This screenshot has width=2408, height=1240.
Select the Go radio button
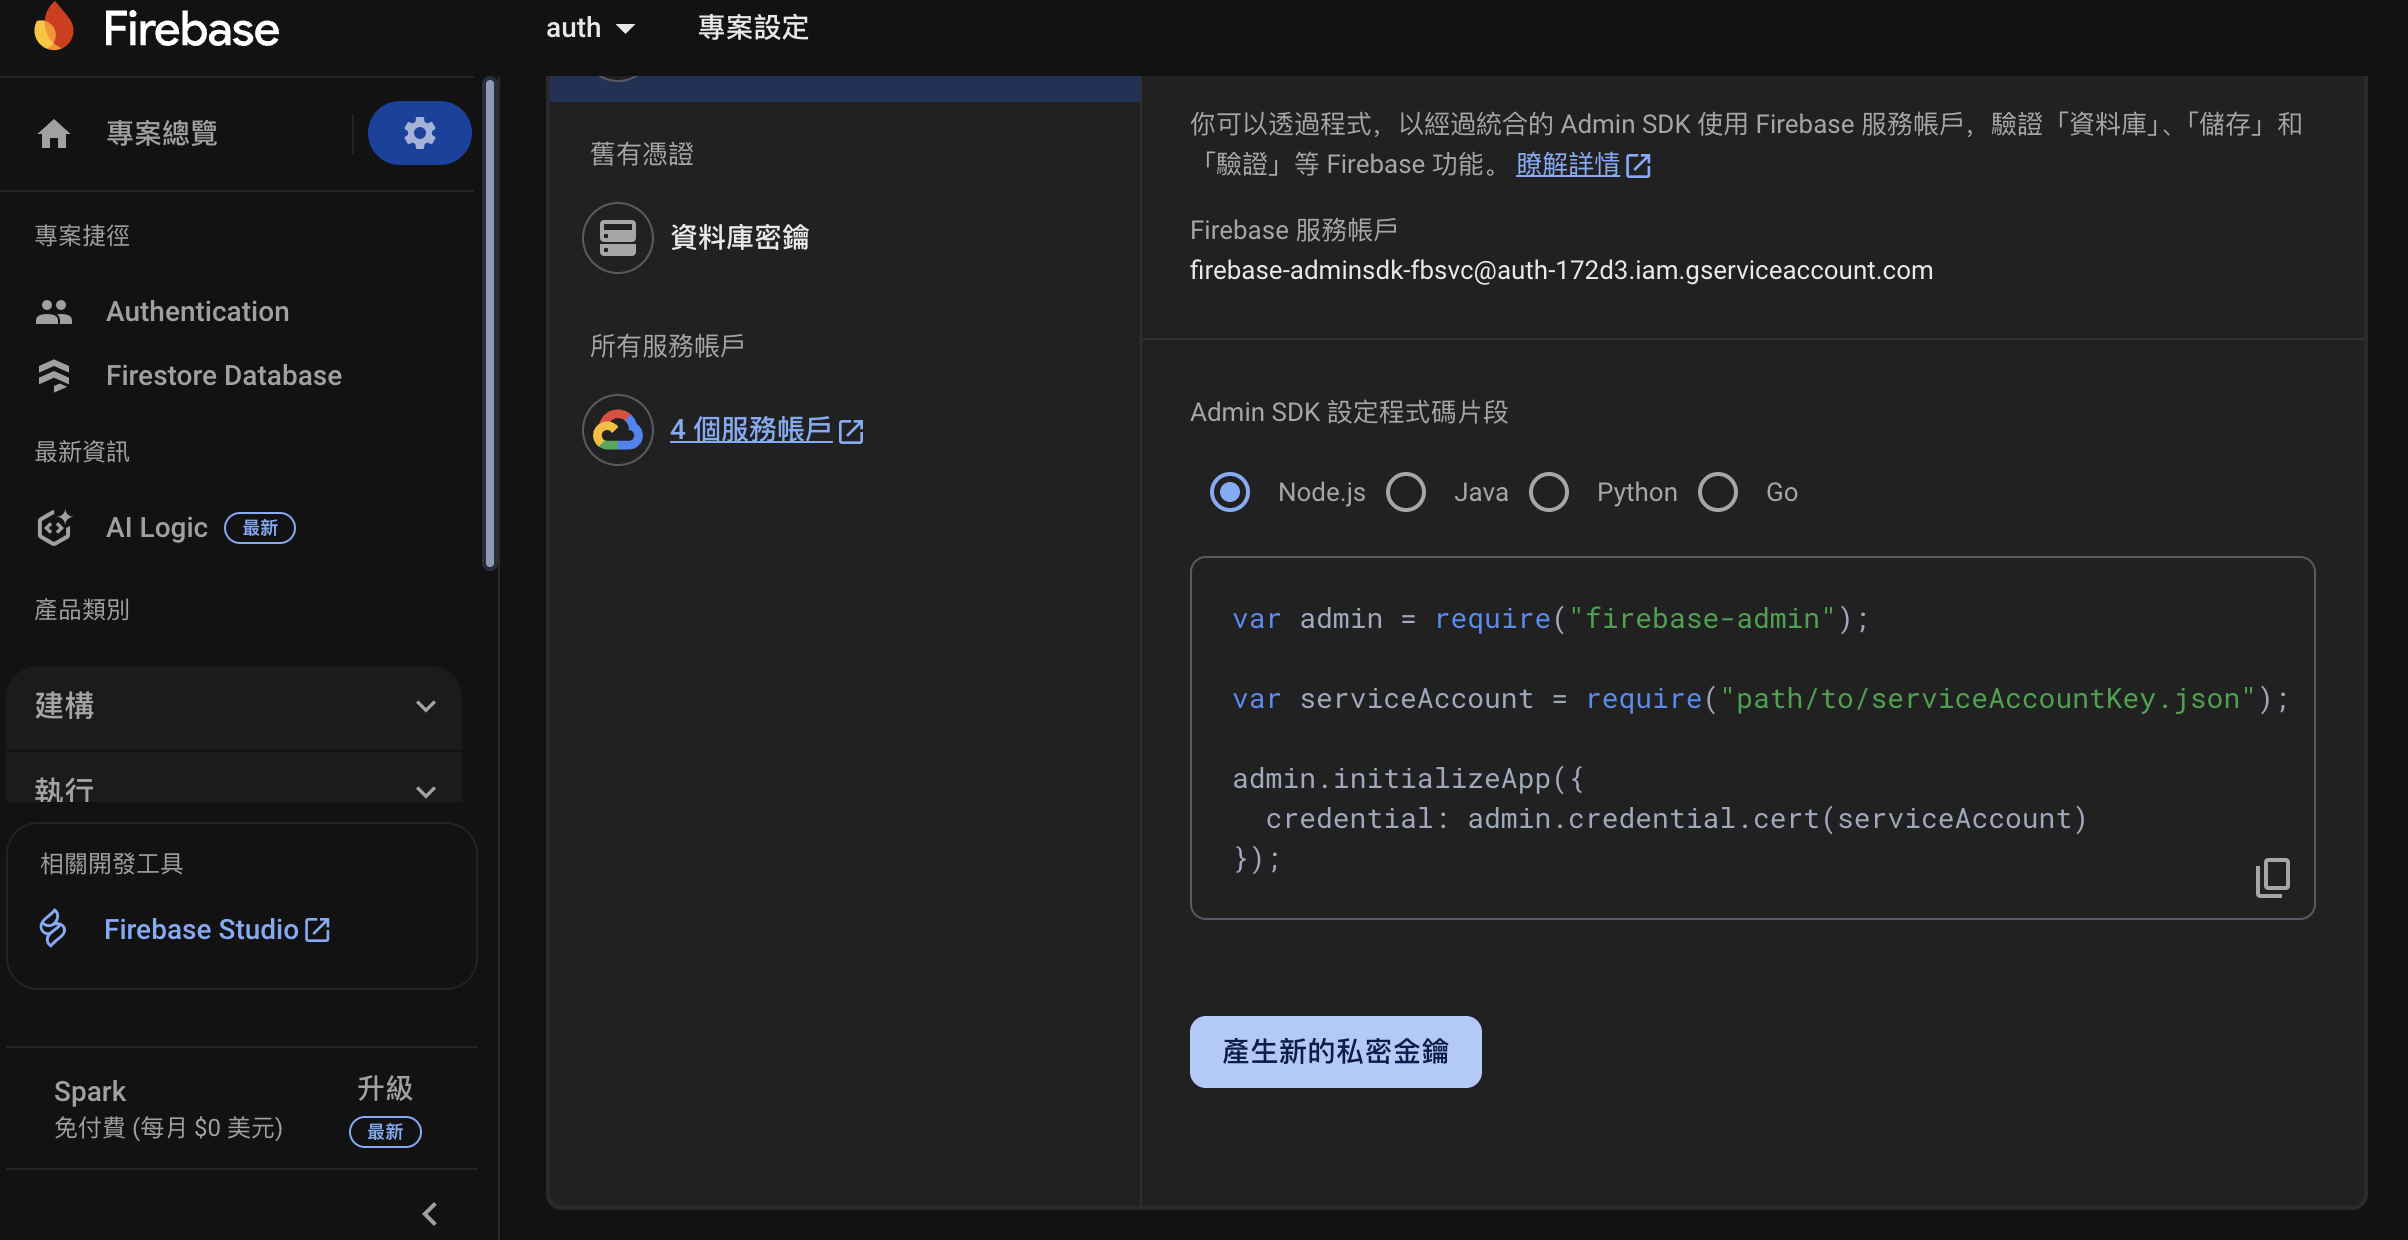(1718, 492)
